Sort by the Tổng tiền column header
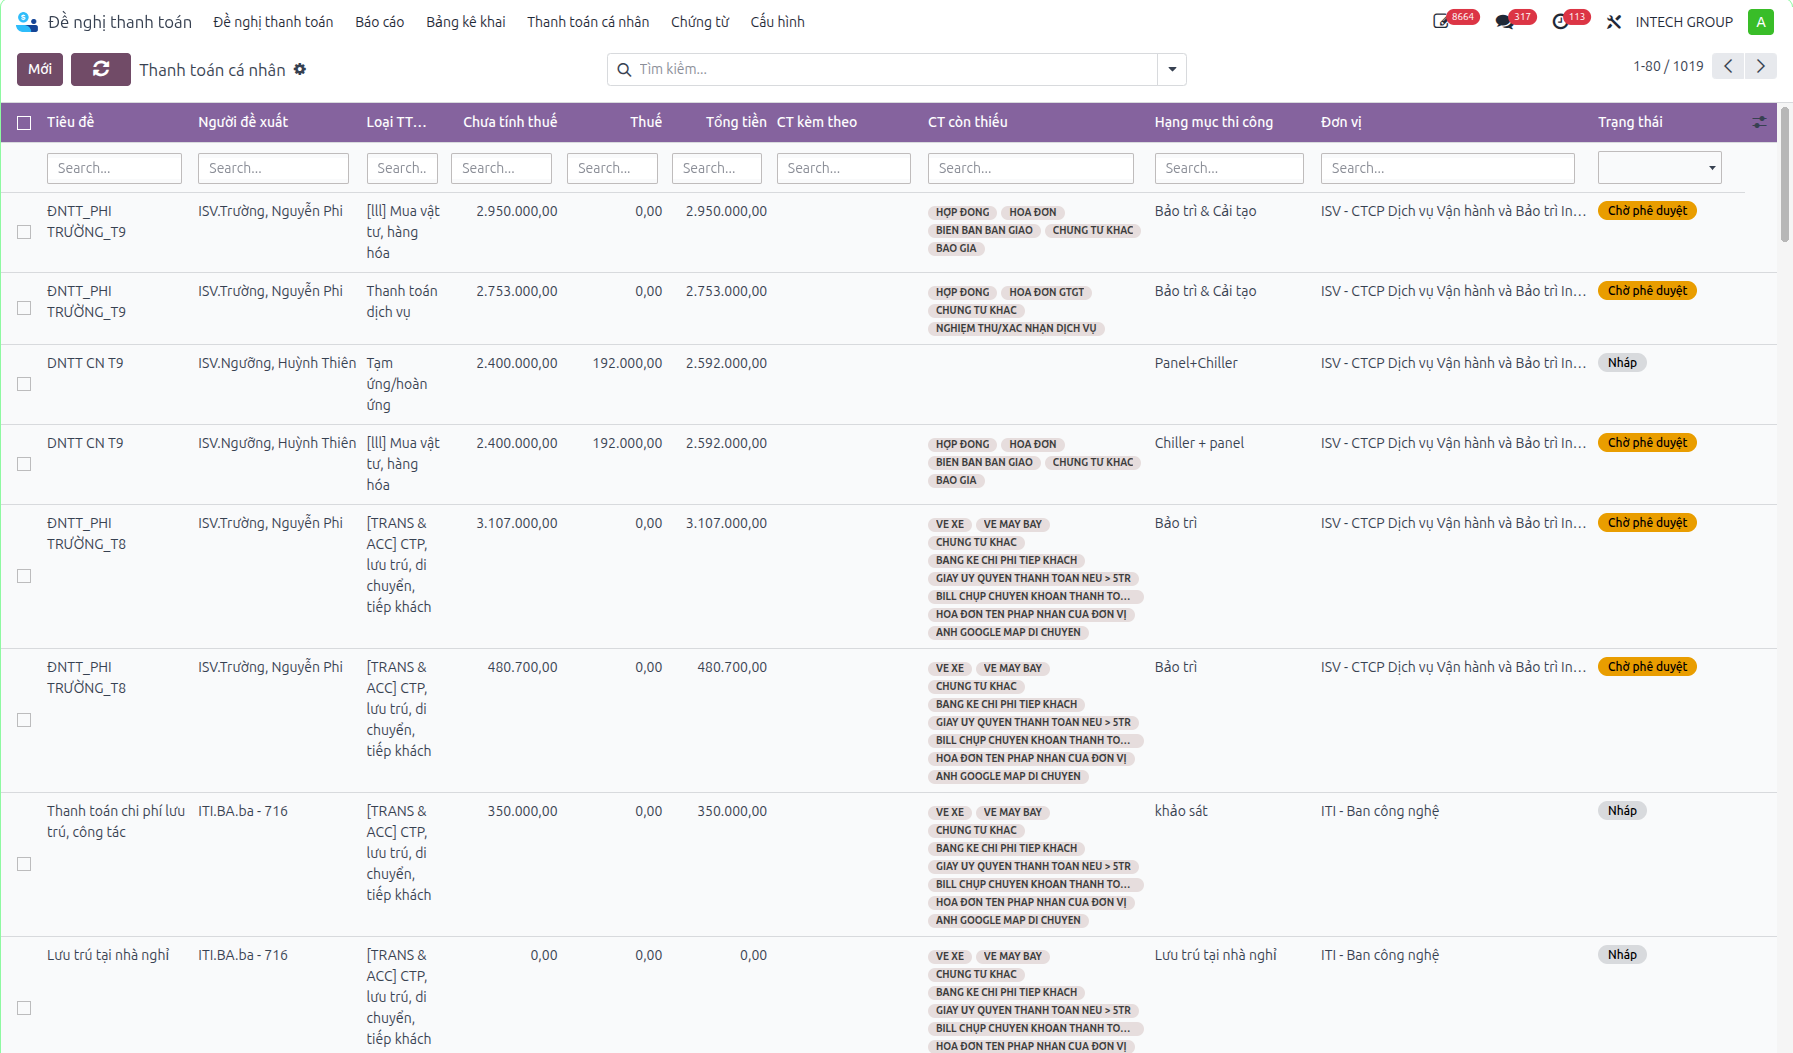 click(736, 122)
